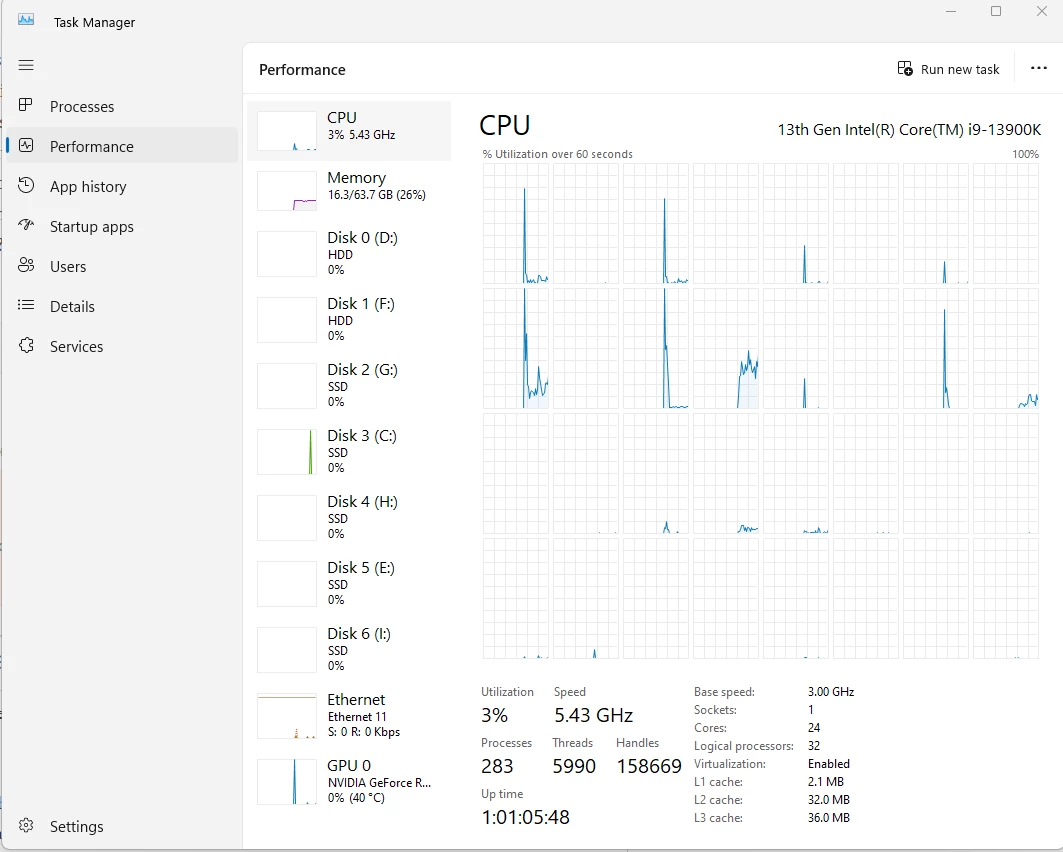Select the Memory resource entry
Image resolution: width=1063 pixels, height=852 pixels.
(348, 190)
